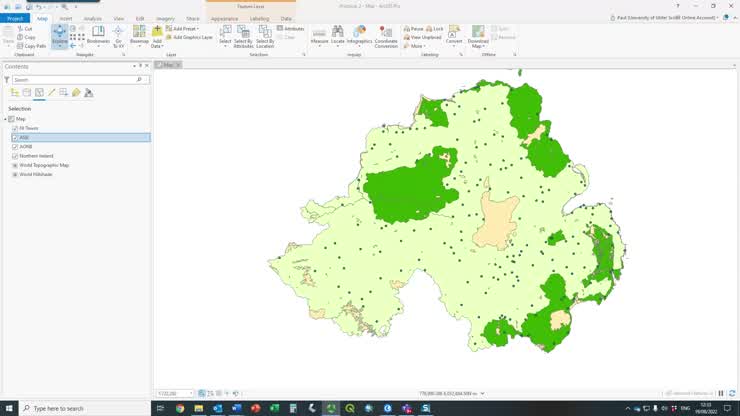The image size is (740, 416).
Task: Uncheck the World Topographic Map layer
Action: 15,165
